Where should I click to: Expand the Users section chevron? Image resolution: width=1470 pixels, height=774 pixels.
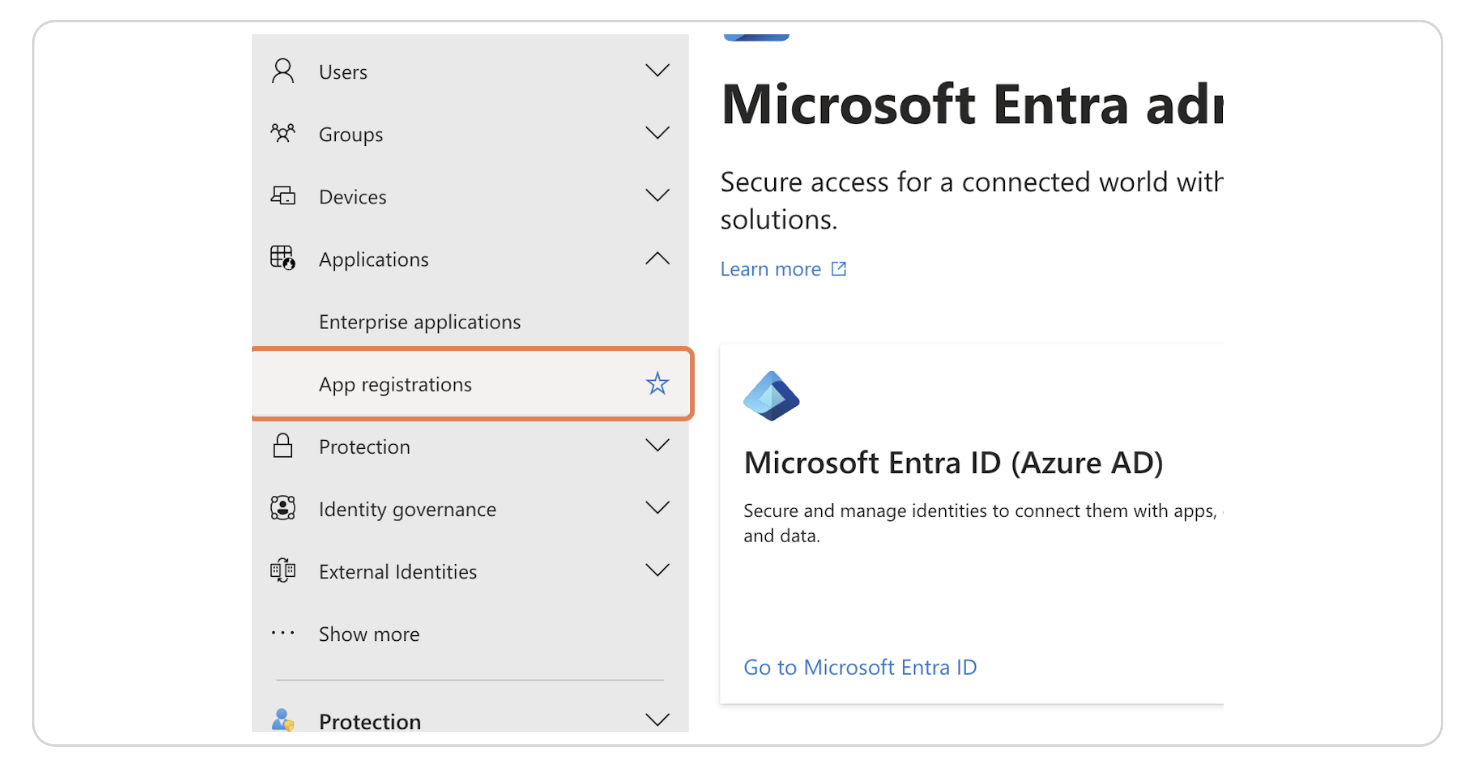pyautogui.click(x=657, y=71)
